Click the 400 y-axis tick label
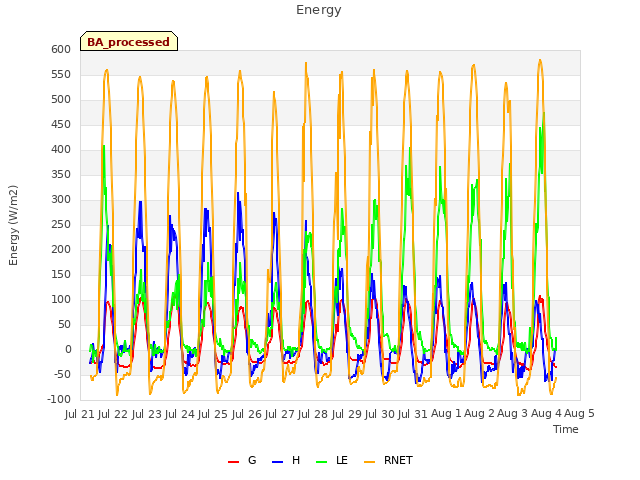Screen dimensions: 640x480 (x=61, y=149)
